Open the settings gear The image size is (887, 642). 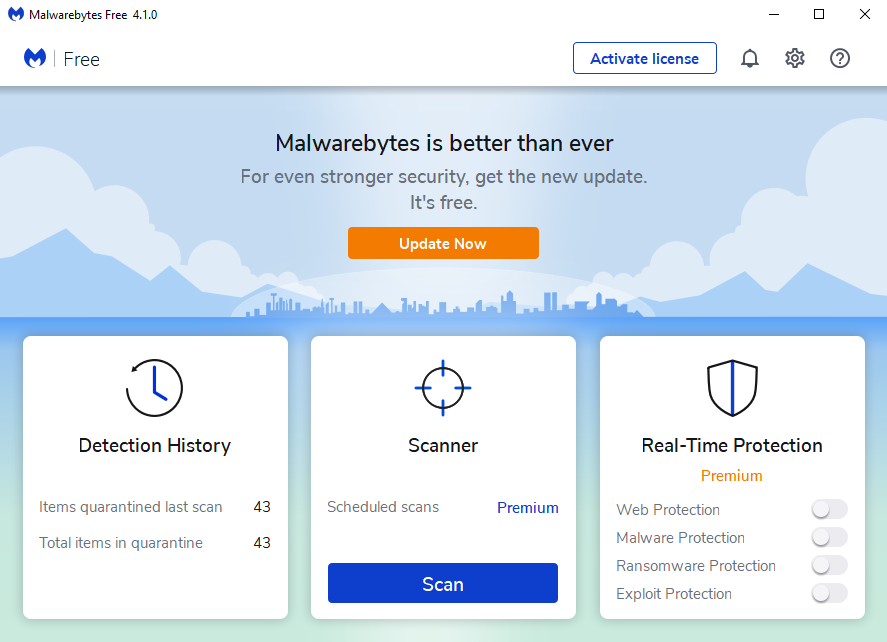click(794, 58)
